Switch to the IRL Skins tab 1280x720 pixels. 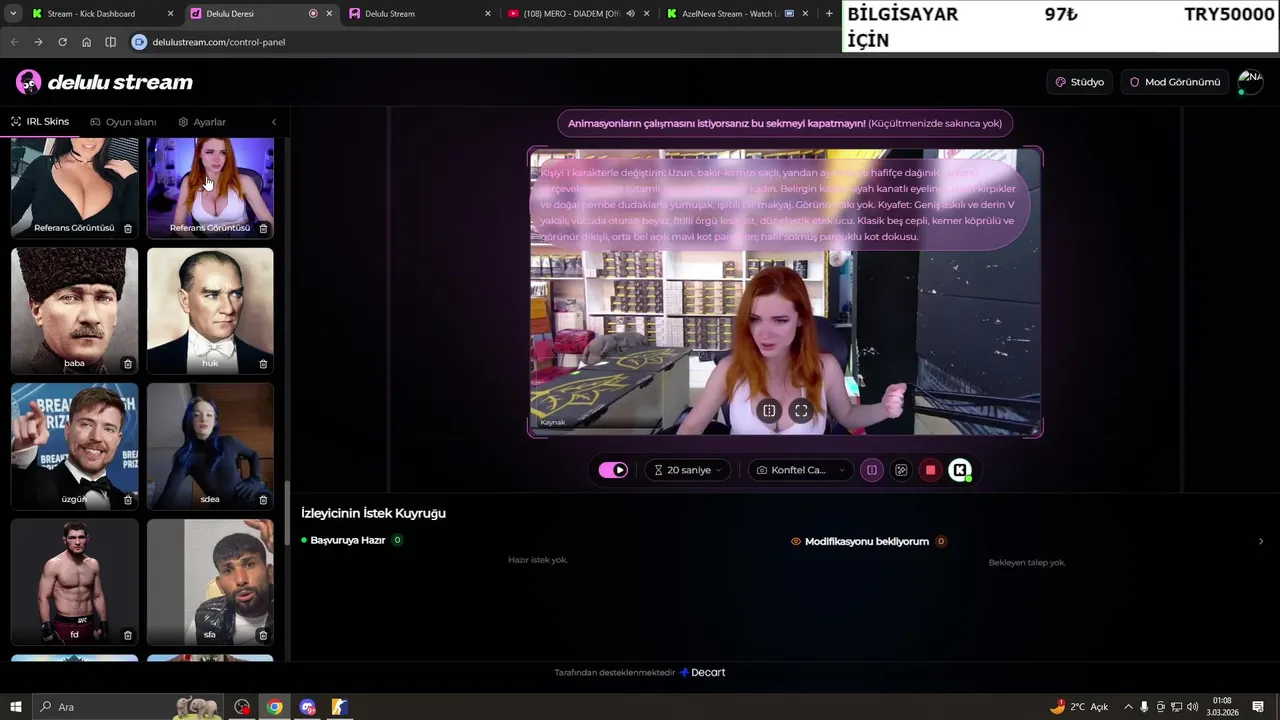[x=40, y=122]
